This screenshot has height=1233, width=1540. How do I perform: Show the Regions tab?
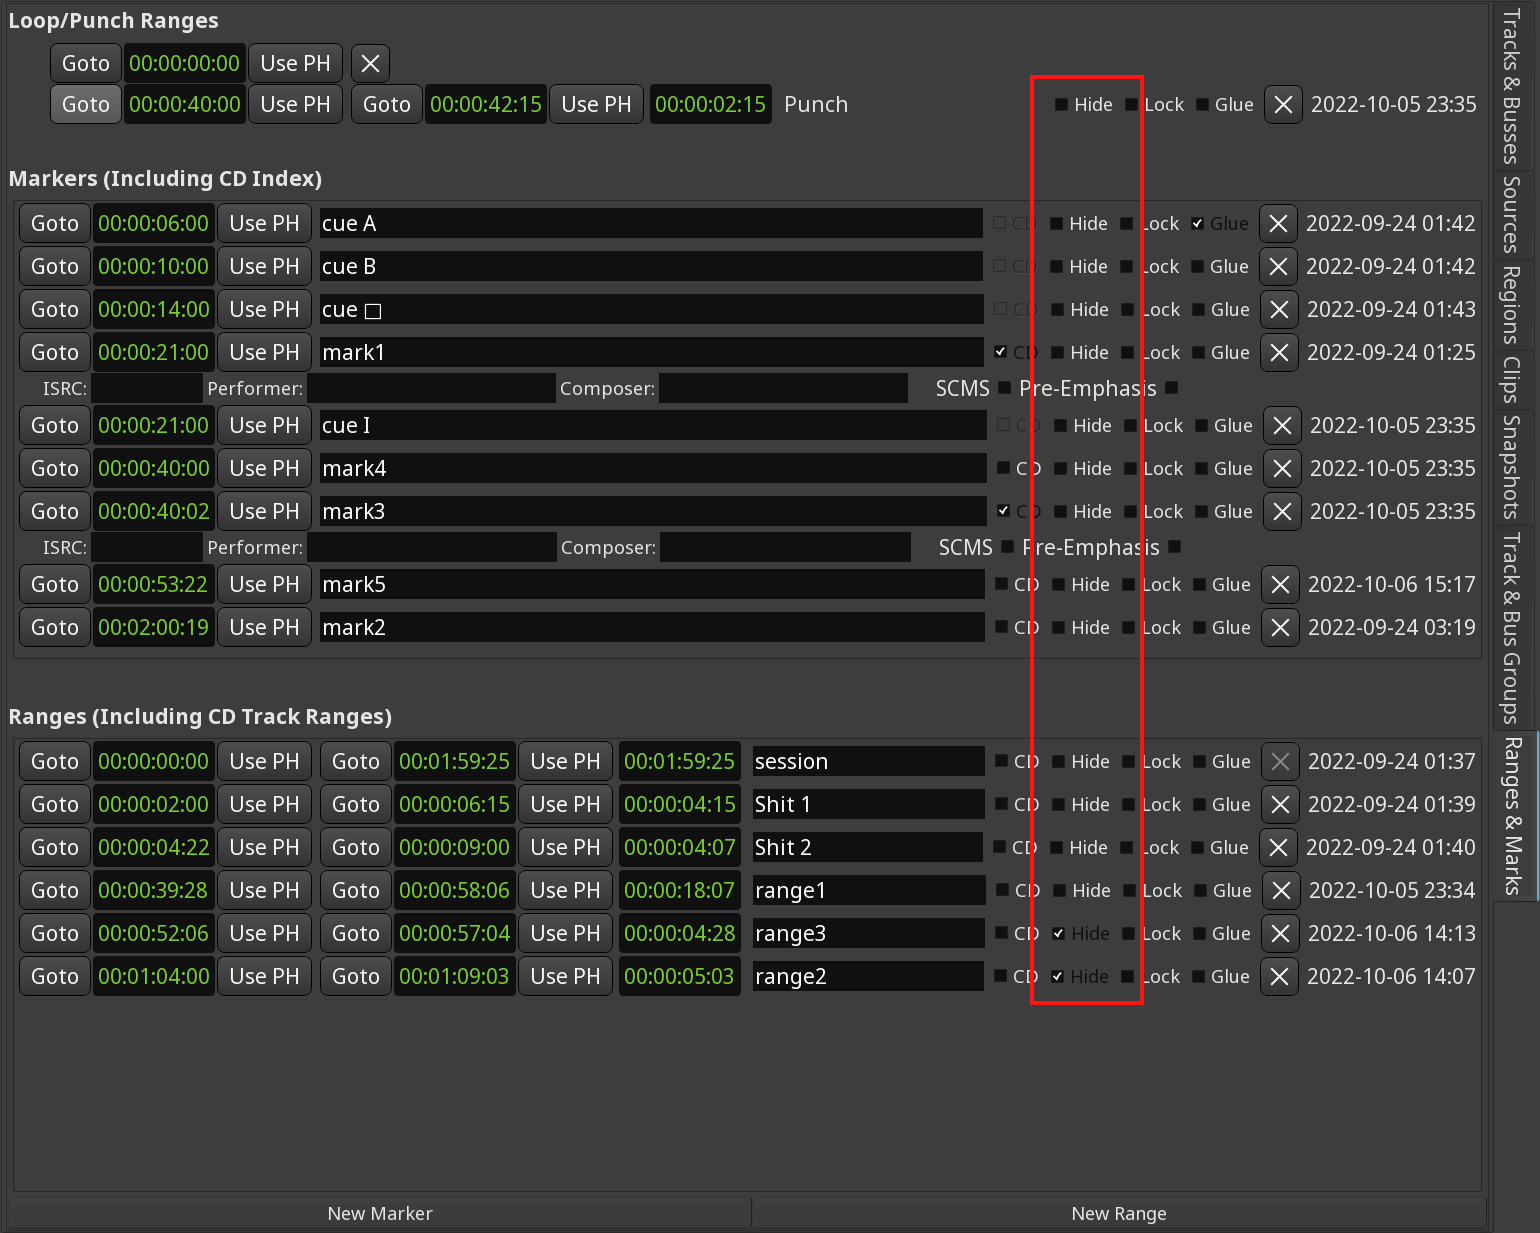[1512, 305]
